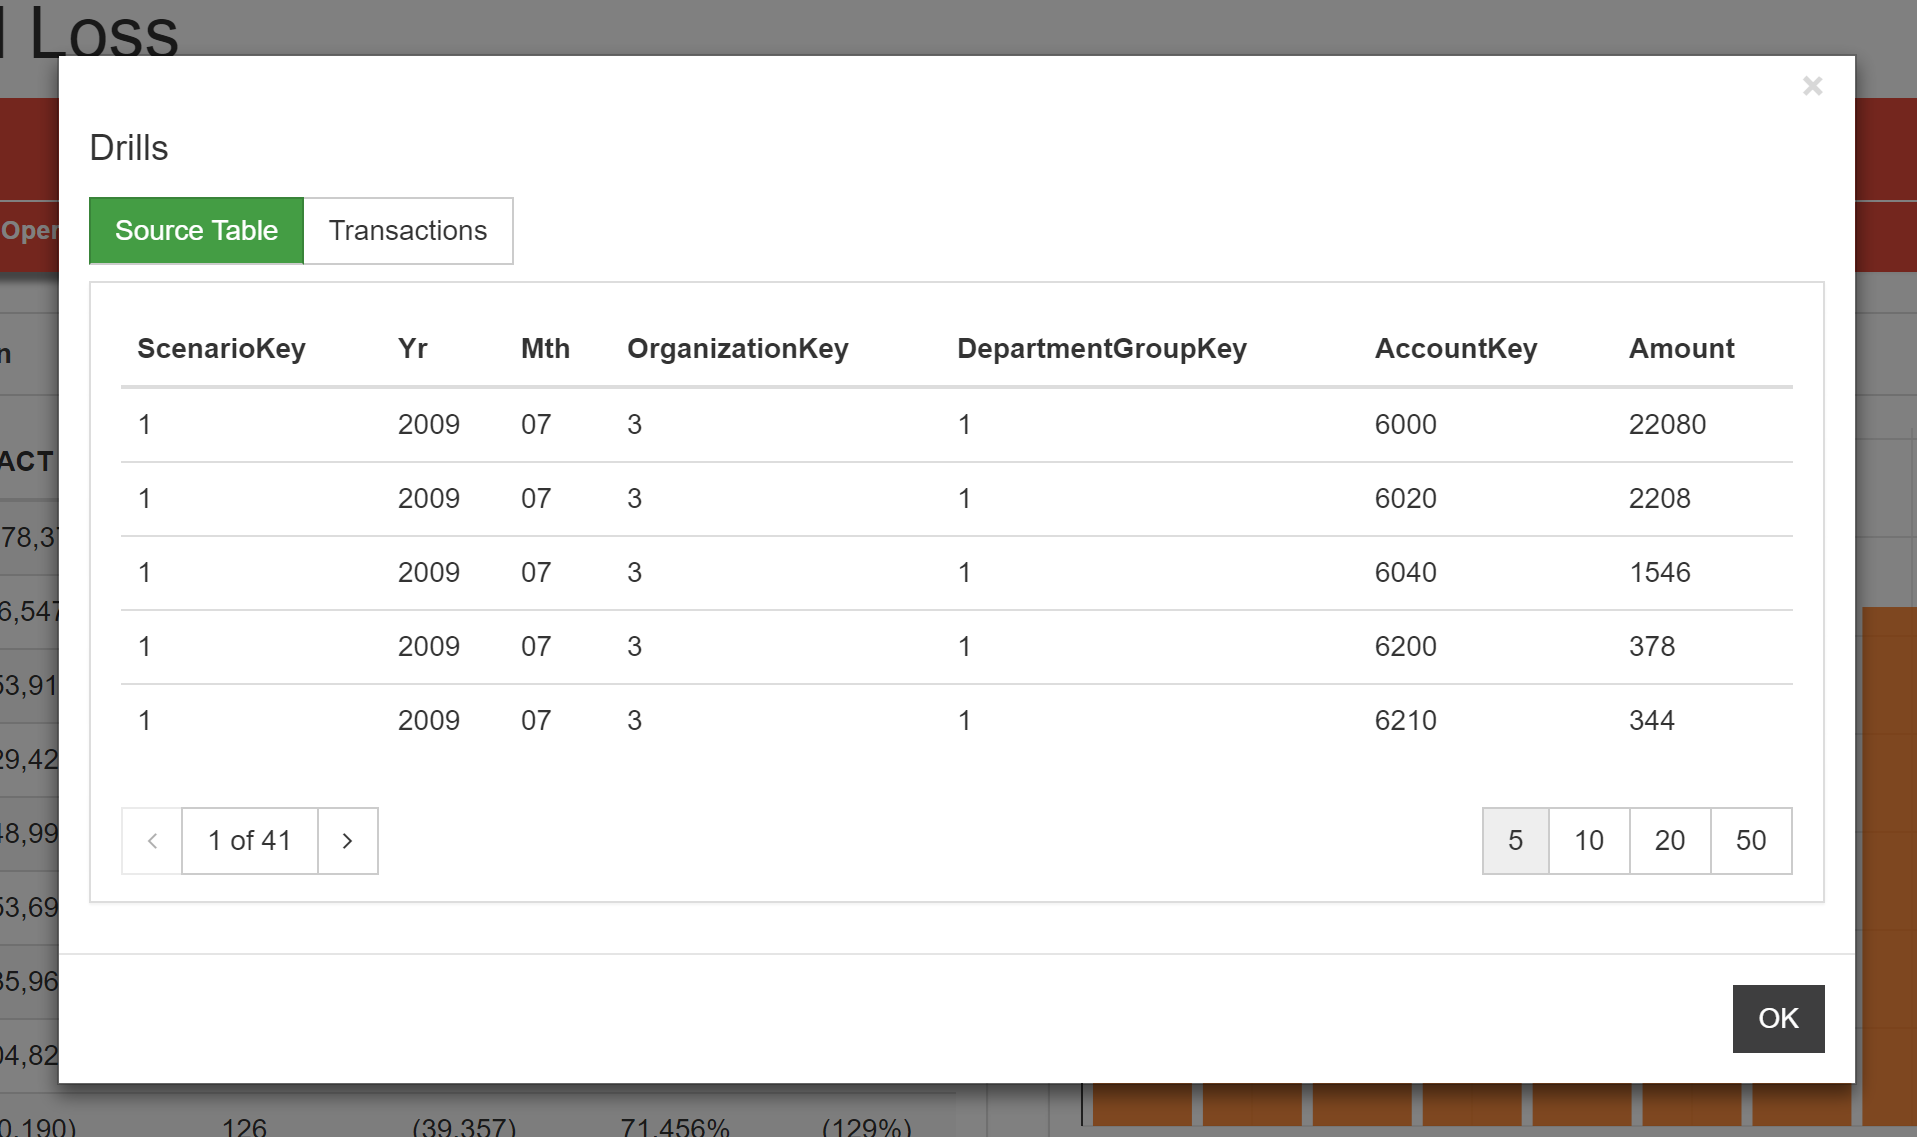Switch to the Transactions tab

point(408,231)
